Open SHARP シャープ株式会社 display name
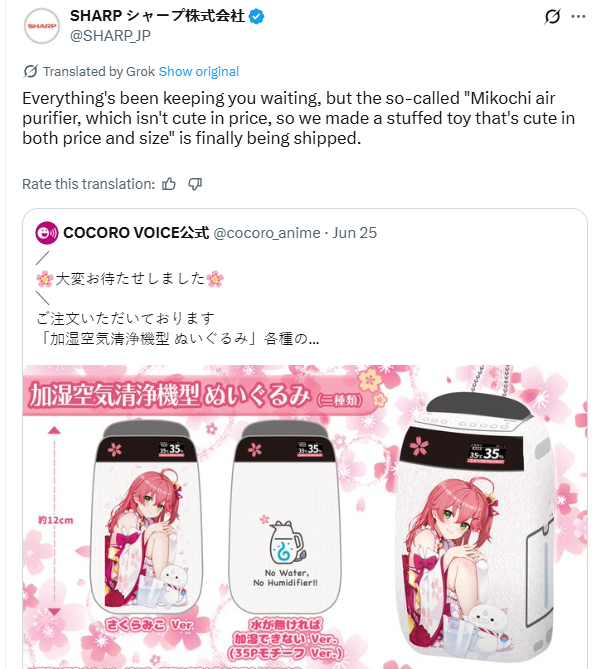 pyautogui.click(x=157, y=16)
